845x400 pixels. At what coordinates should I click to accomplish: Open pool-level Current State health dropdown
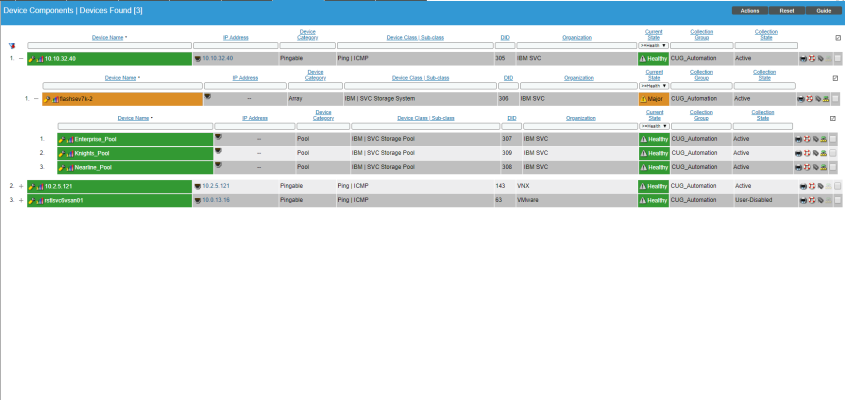pyautogui.click(x=654, y=127)
